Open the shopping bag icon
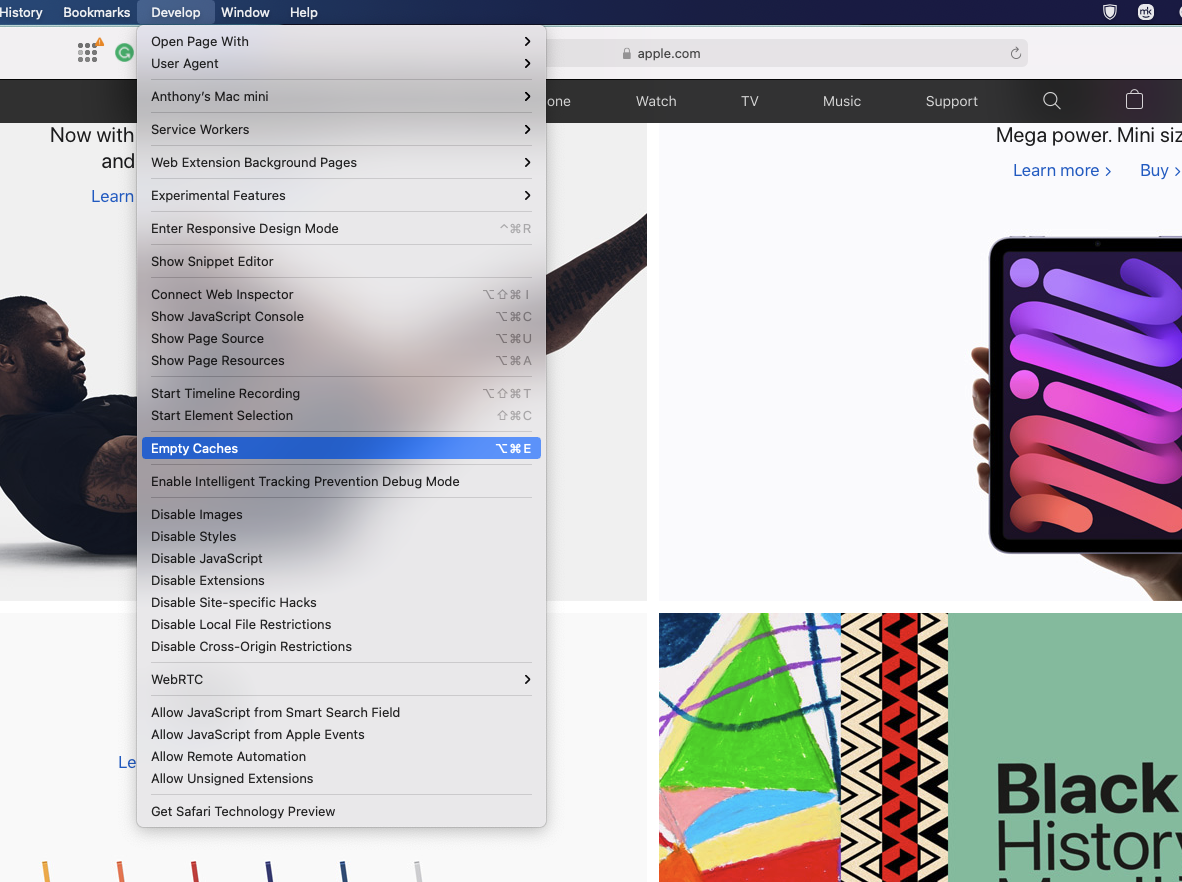The height and width of the screenshot is (882, 1182). (x=1134, y=100)
